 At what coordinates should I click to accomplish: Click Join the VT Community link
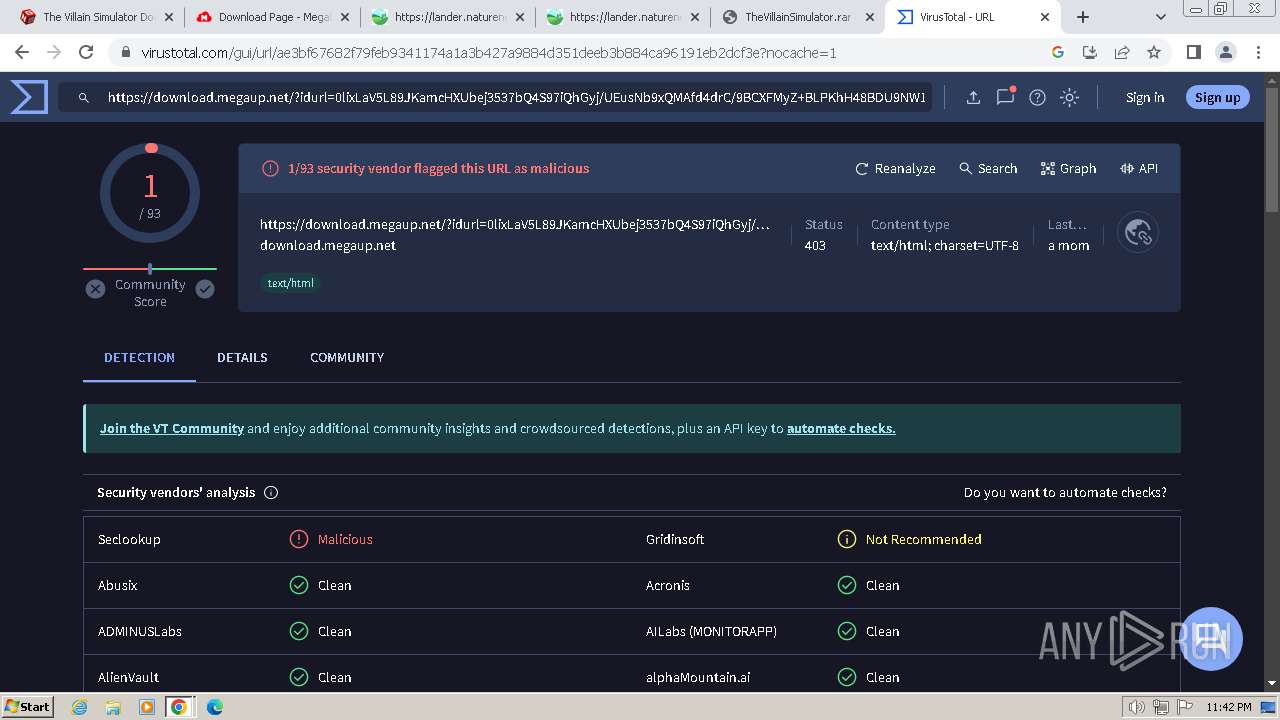pos(172,428)
